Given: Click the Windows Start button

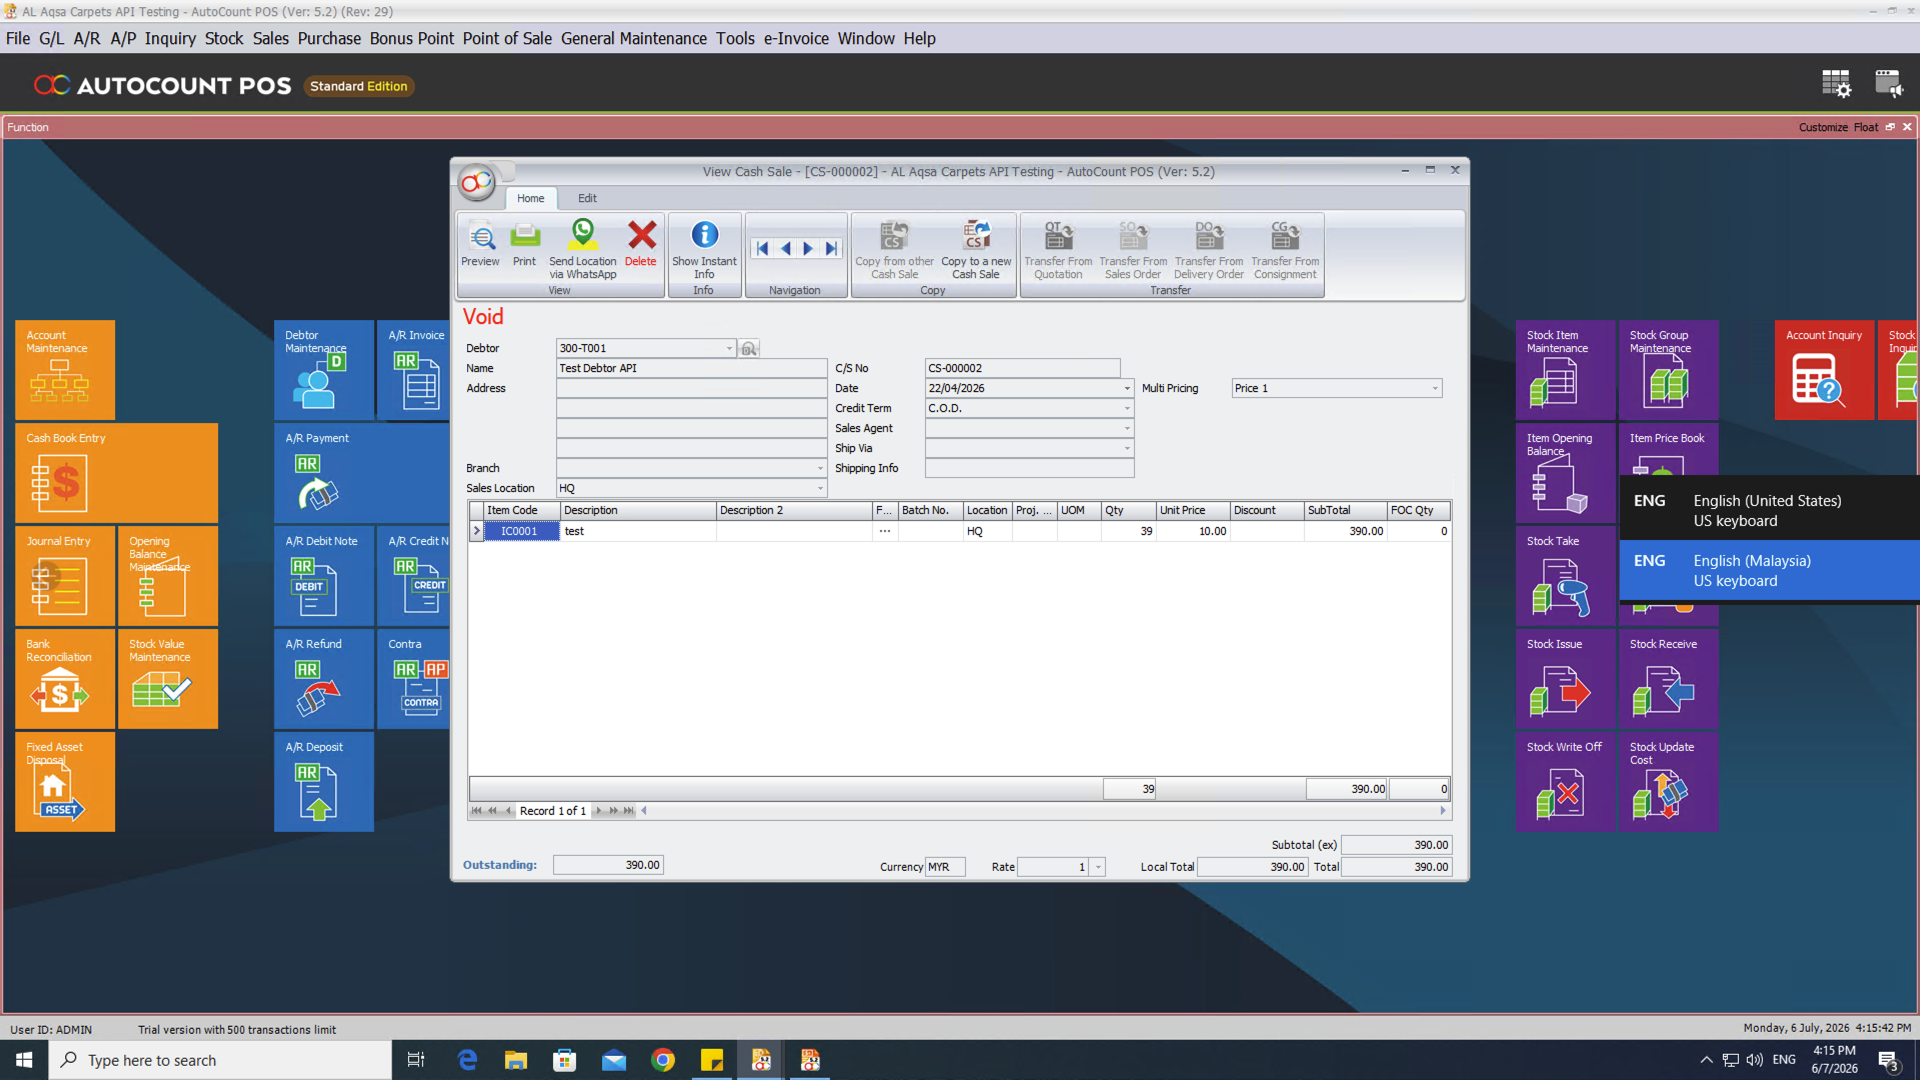Looking at the screenshot, I should [x=24, y=1060].
